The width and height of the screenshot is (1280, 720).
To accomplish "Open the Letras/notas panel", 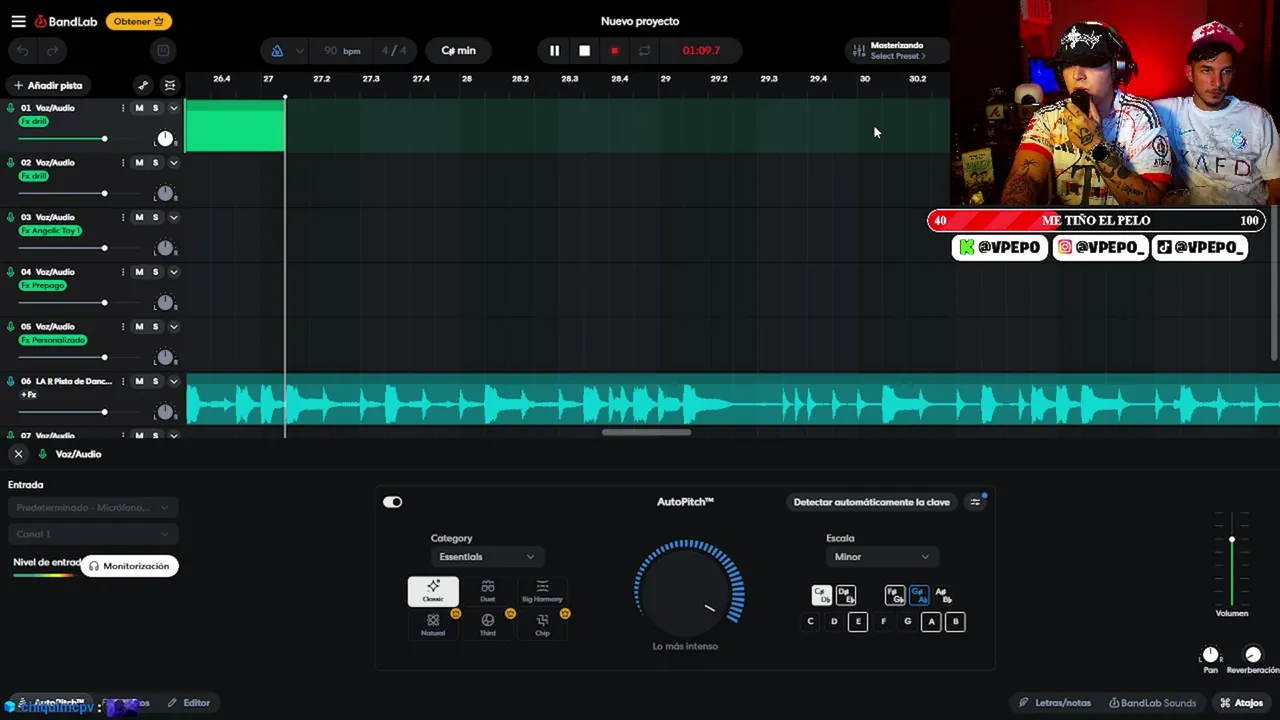I will click(1056, 703).
